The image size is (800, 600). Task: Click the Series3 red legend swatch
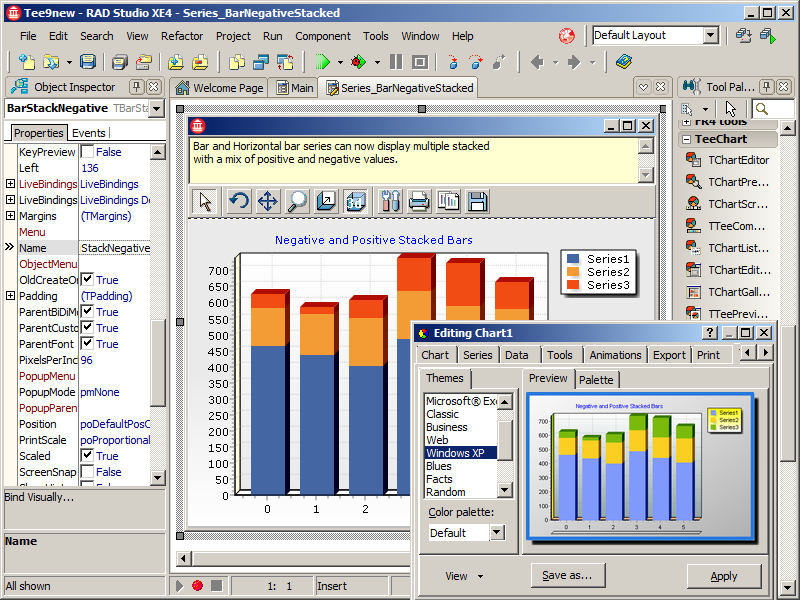[x=573, y=285]
